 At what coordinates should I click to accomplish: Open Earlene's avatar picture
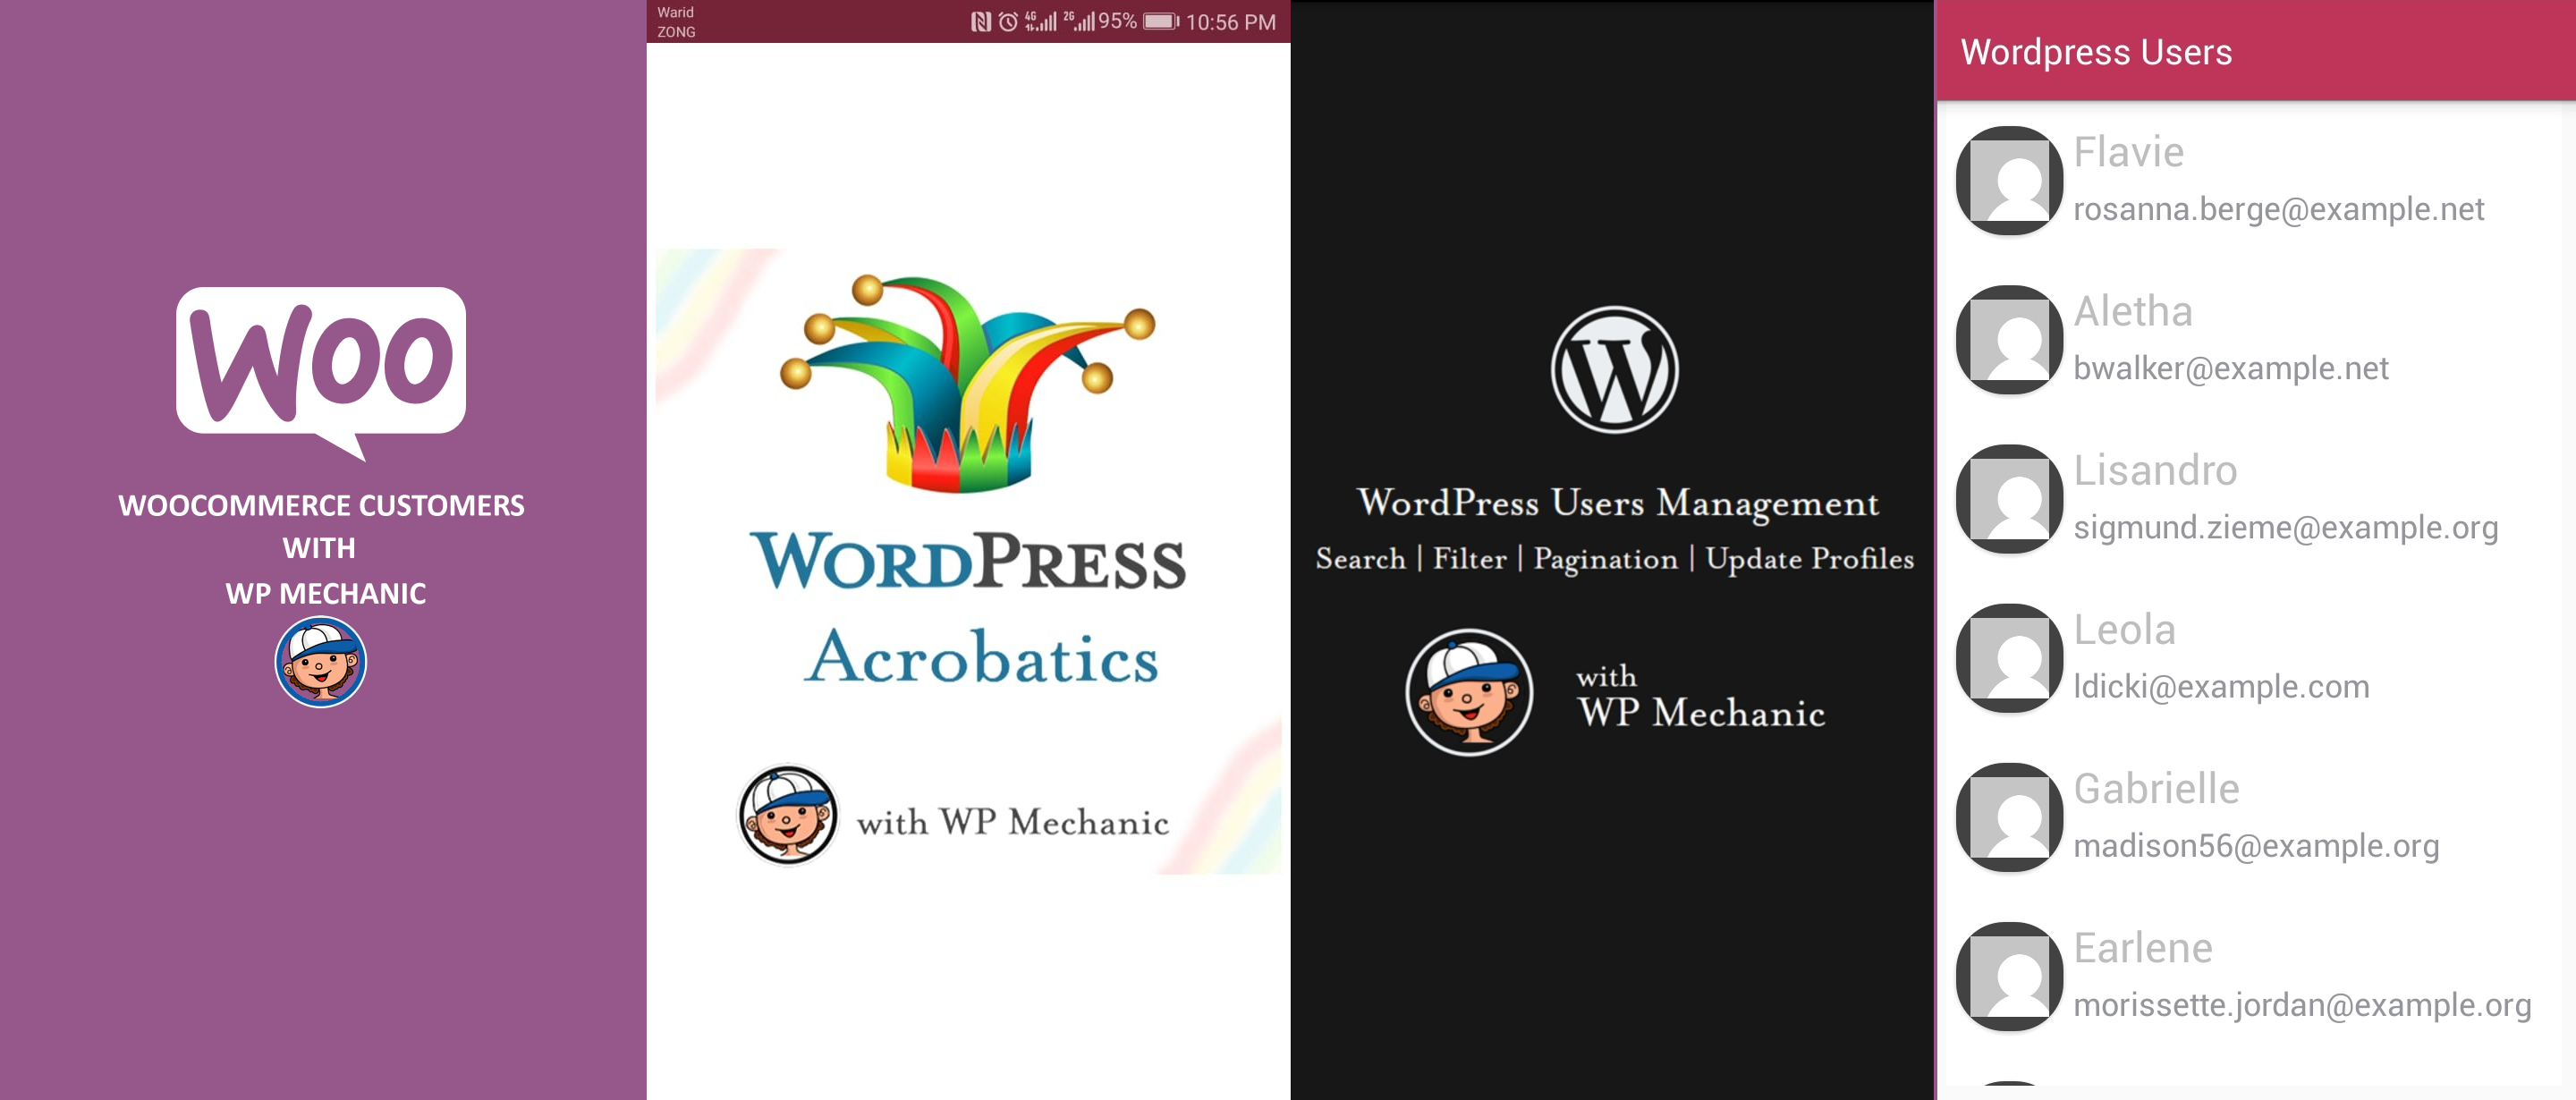click(x=2009, y=976)
